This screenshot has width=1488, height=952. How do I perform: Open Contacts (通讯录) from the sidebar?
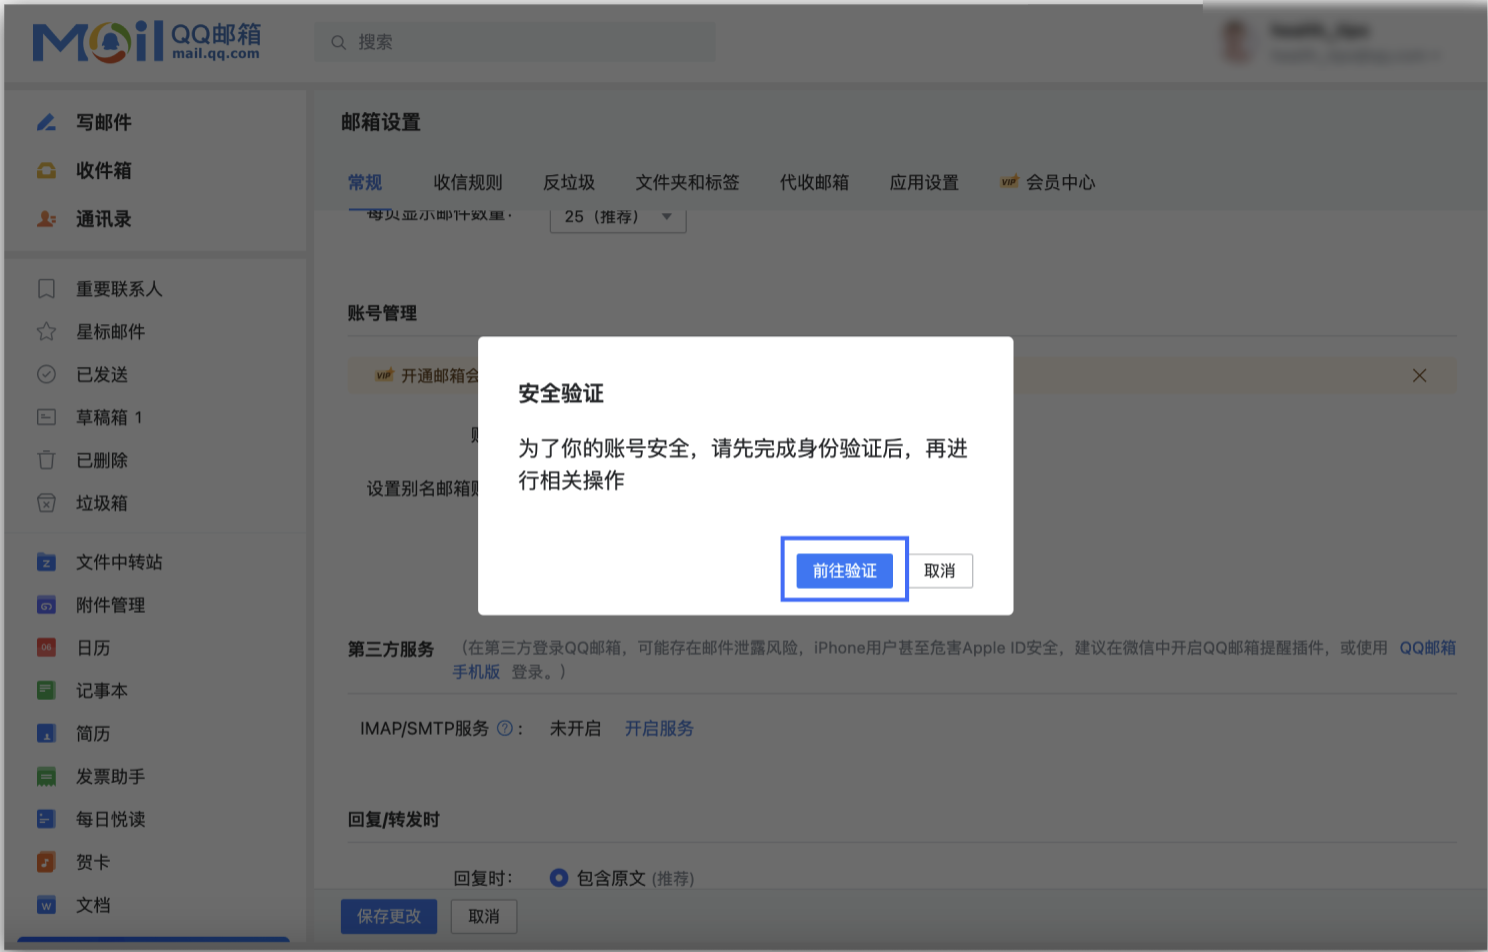click(46, 219)
